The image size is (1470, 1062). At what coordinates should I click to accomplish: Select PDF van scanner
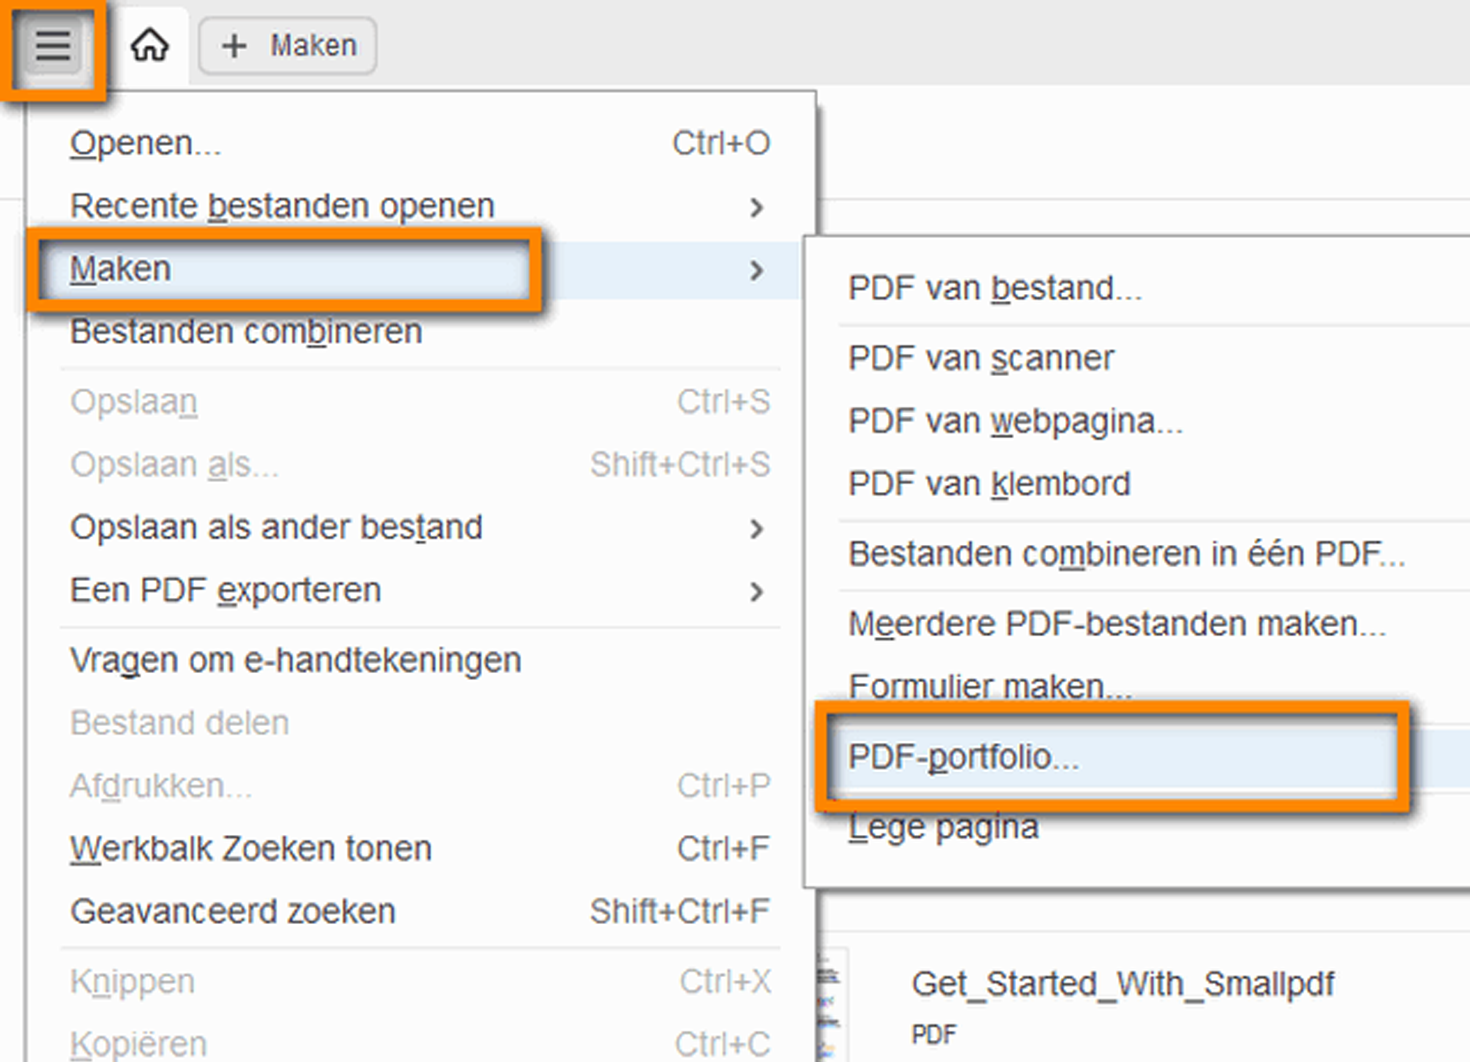coord(981,358)
